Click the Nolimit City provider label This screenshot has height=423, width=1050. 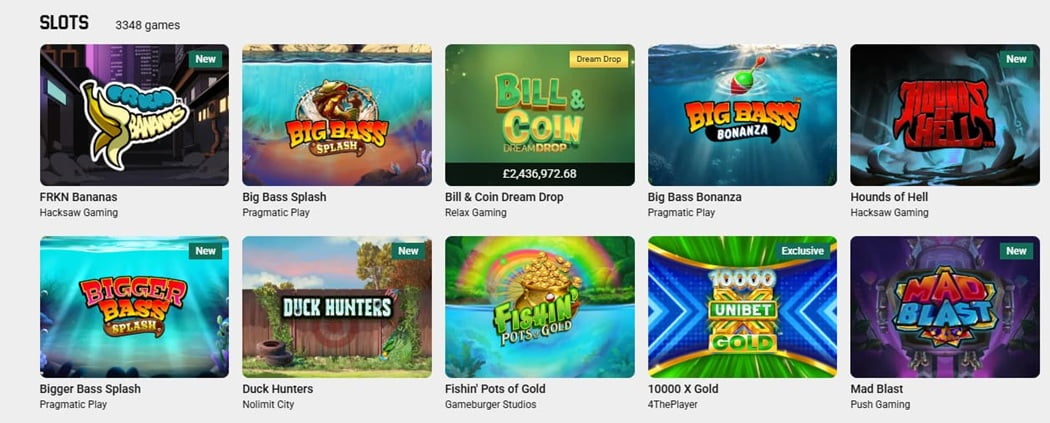(x=268, y=404)
